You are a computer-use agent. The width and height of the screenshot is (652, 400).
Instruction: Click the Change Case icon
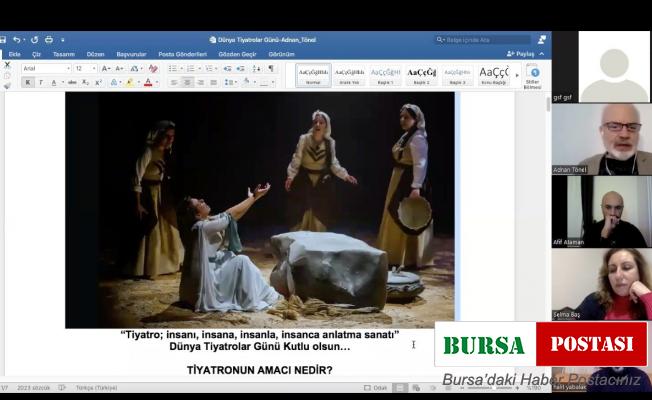click(136, 68)
